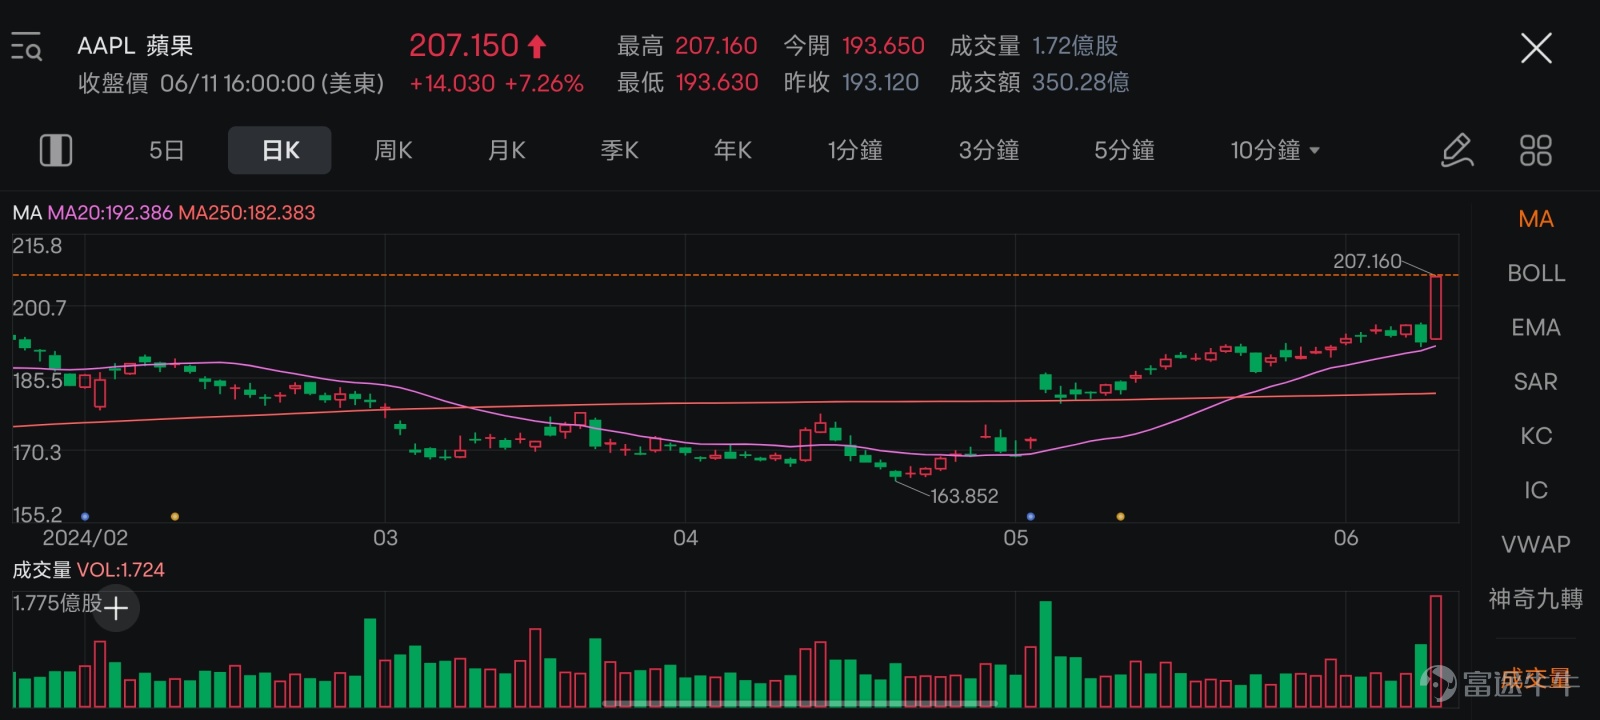Close the full-screen chart view

point(1536,47)
